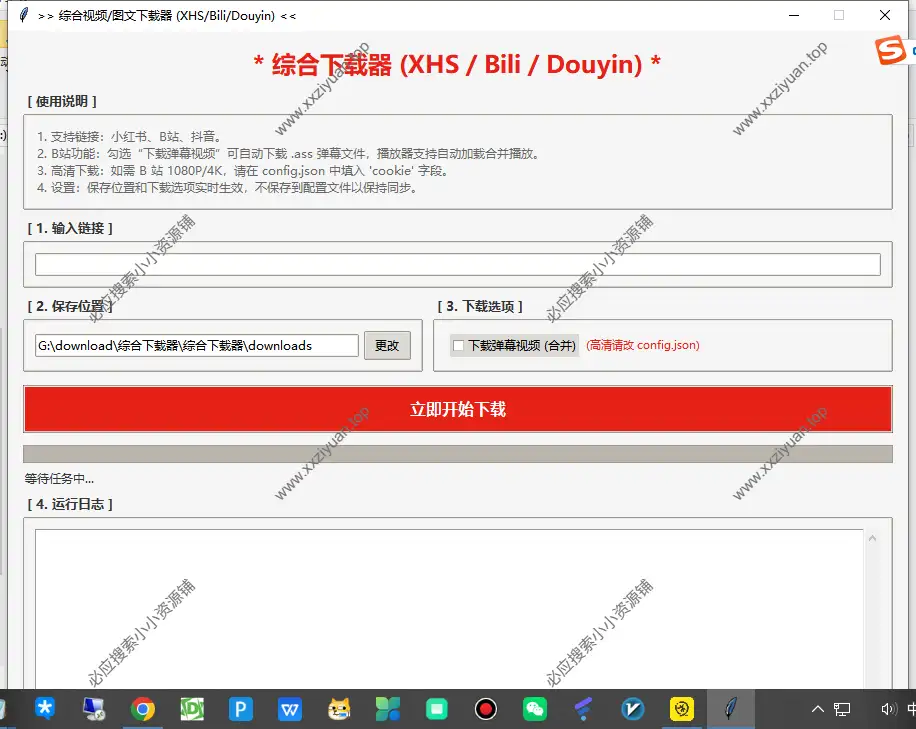Image resolution: width=916 pixels, height=729 pixels.
Task: Enable 下载弹幕视频 (合并) checkbox
Action: [457, 345]
